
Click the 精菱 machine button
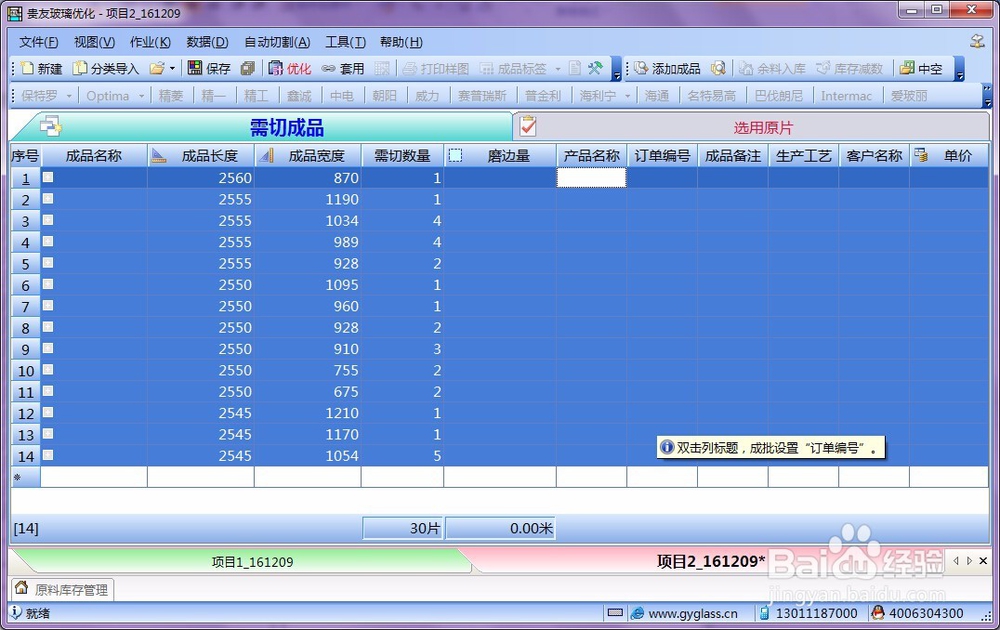171,96
